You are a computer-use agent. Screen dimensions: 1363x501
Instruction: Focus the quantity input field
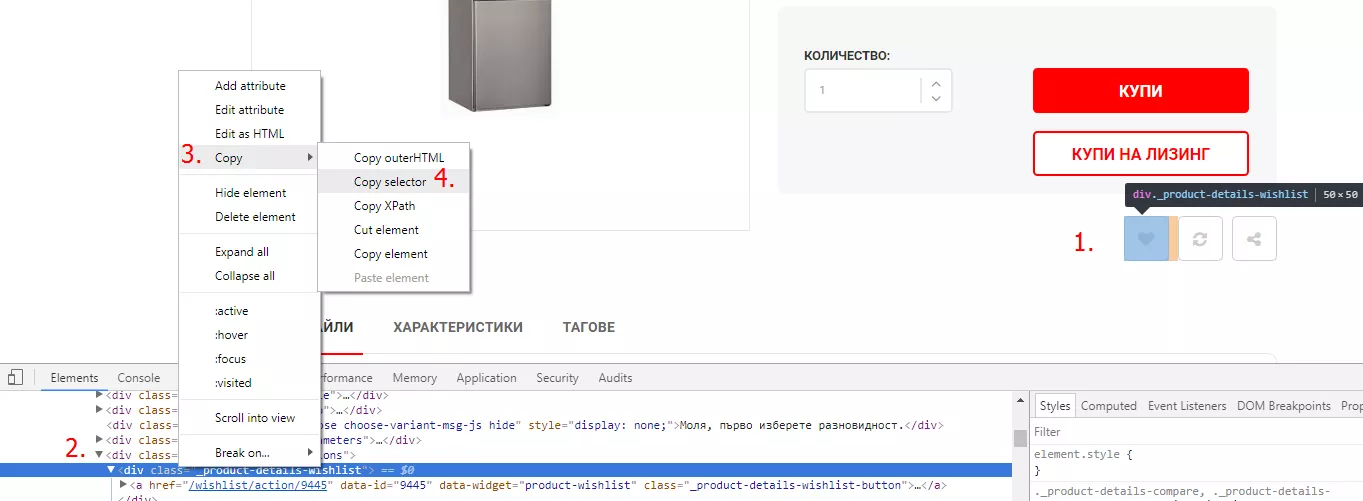(x=863, y=90)
